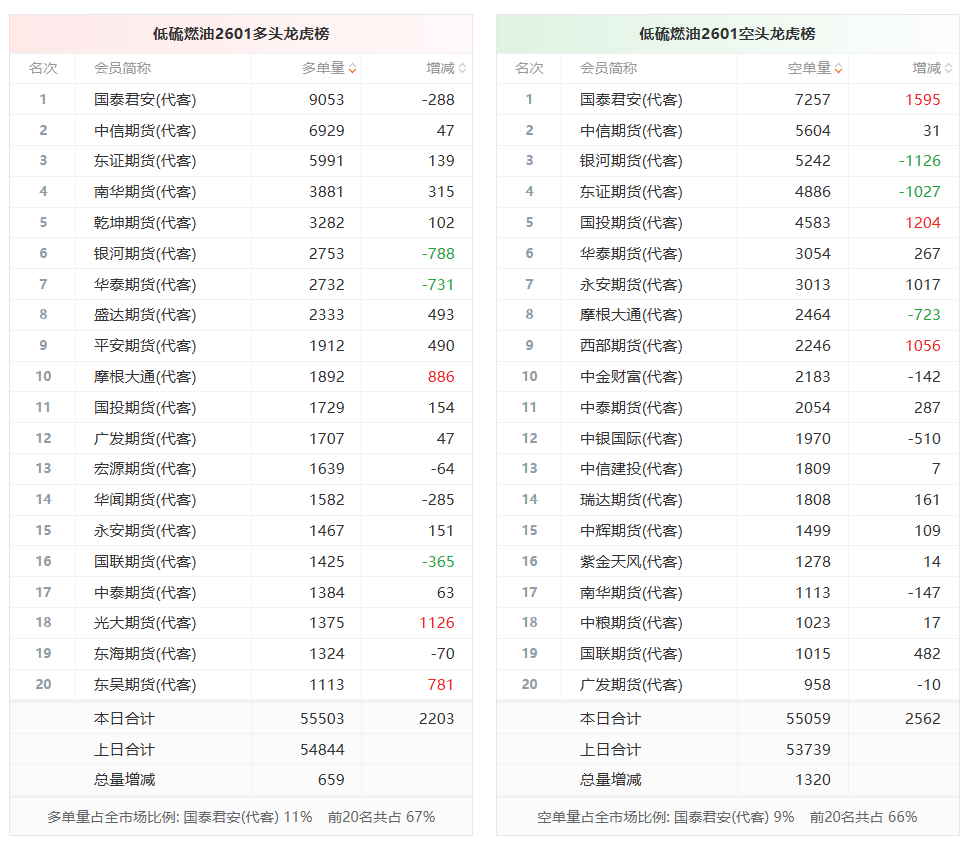Image resolution: width=969 pixels, height=842 pixels.
Task: Select 国联期货(代客) in long table
Action: (145, 561)
